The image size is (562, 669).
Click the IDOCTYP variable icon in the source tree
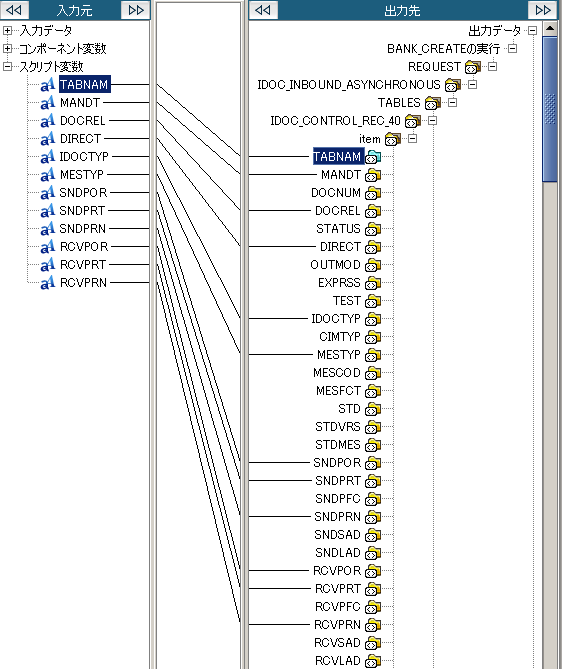click(48, 157)
